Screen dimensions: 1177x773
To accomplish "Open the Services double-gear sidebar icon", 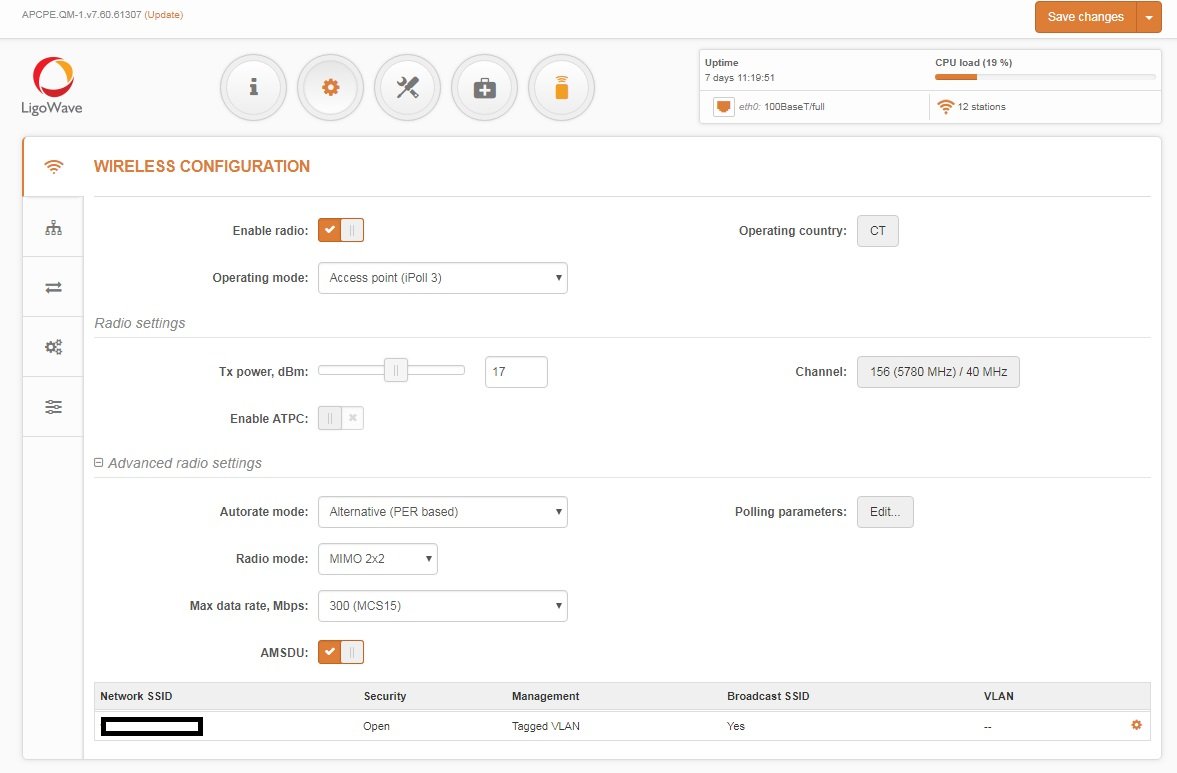I will [53, 347].
